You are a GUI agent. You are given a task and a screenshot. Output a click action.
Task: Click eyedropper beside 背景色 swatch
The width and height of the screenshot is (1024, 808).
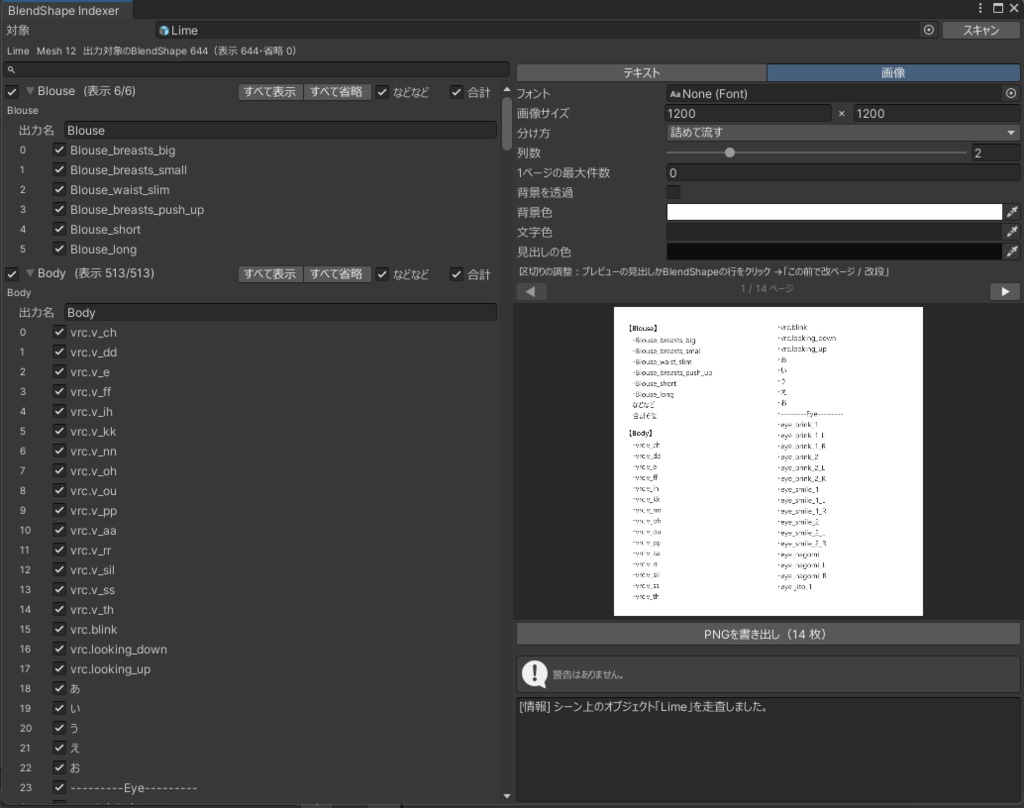pyautogui.click(x=1012, y=212)
